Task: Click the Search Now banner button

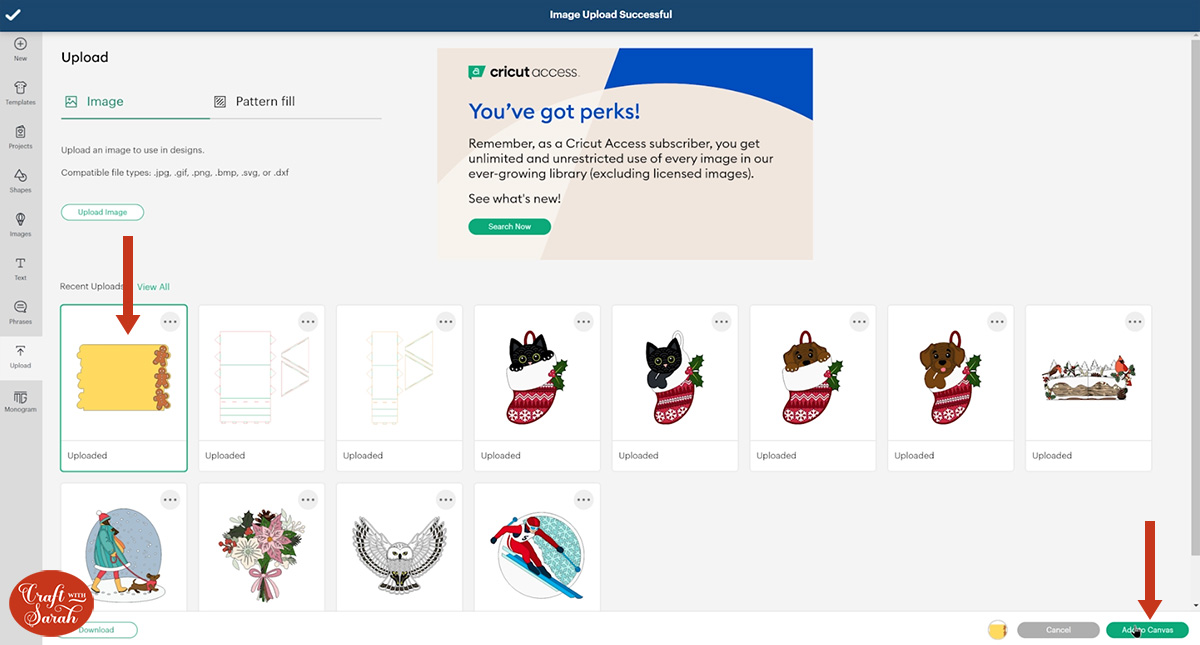Action: 509,227
